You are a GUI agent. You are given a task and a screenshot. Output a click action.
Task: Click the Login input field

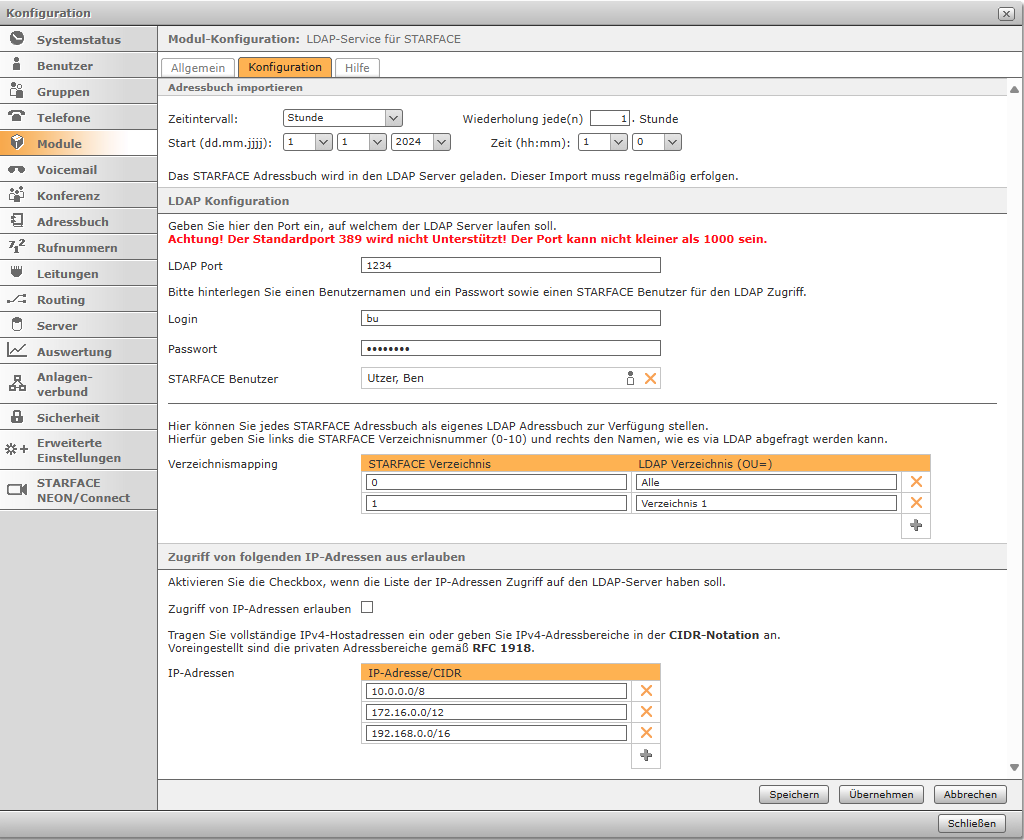511,318
